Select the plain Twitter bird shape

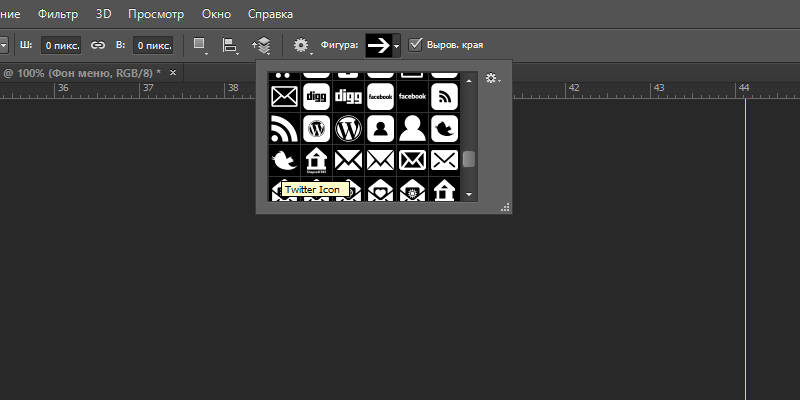pos(284,160)
